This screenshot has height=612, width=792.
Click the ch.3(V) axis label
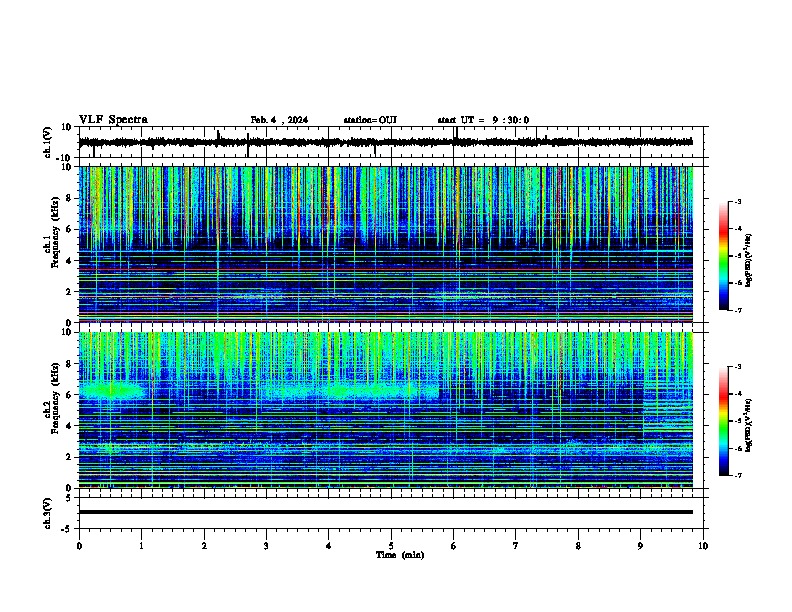click(48, 513)
